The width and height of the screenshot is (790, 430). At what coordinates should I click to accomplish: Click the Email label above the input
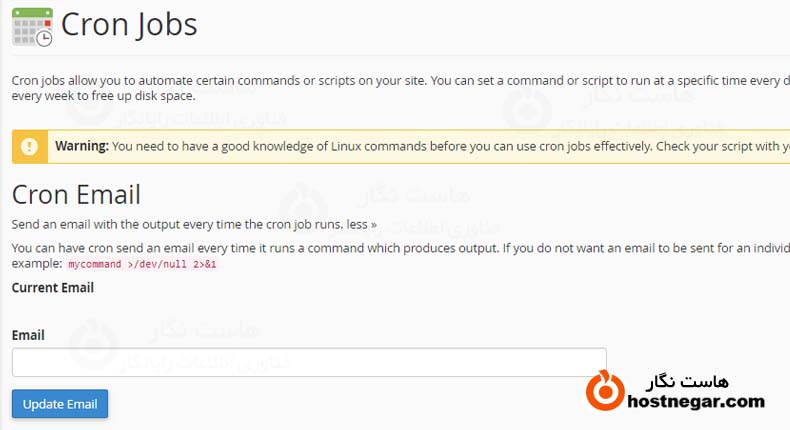pyautogui.click(x=28, y=335)
